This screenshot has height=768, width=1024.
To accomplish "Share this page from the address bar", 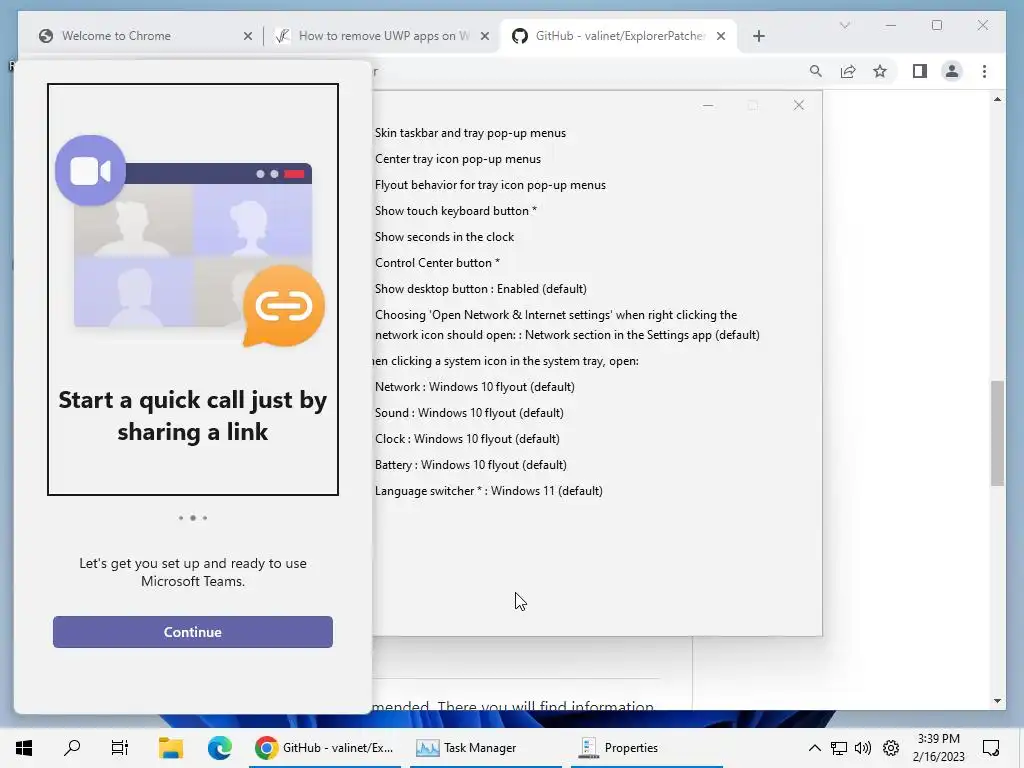I will (848, 71).
